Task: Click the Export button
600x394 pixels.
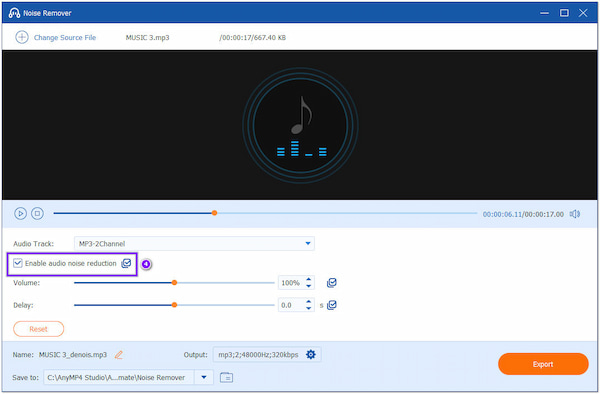Action: pyautogui.click(x=543, y=364)
